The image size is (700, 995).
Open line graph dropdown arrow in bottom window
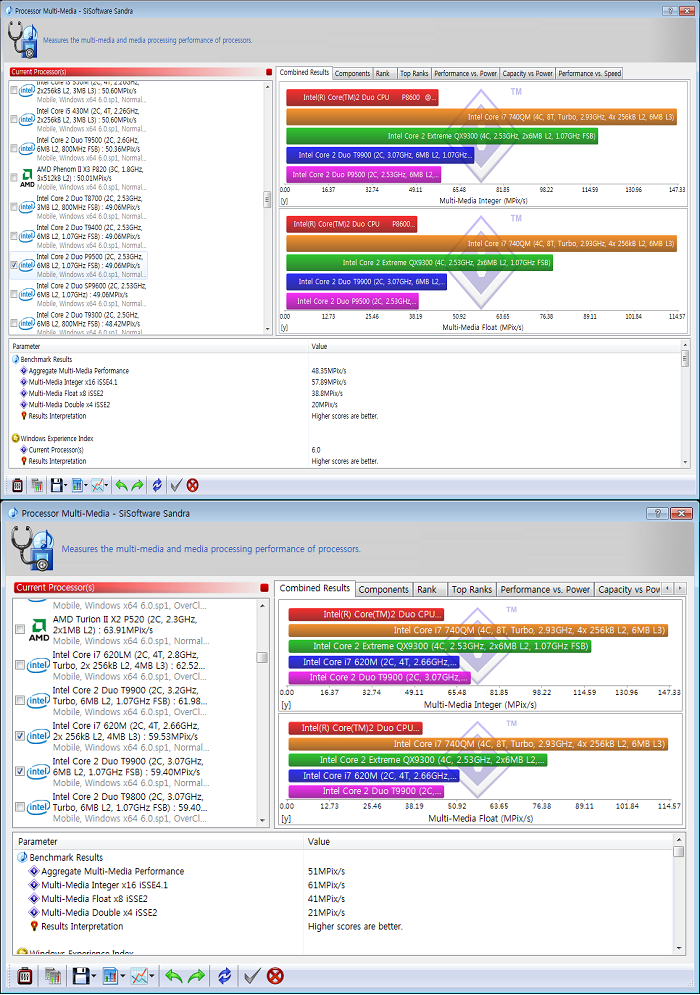152,976
